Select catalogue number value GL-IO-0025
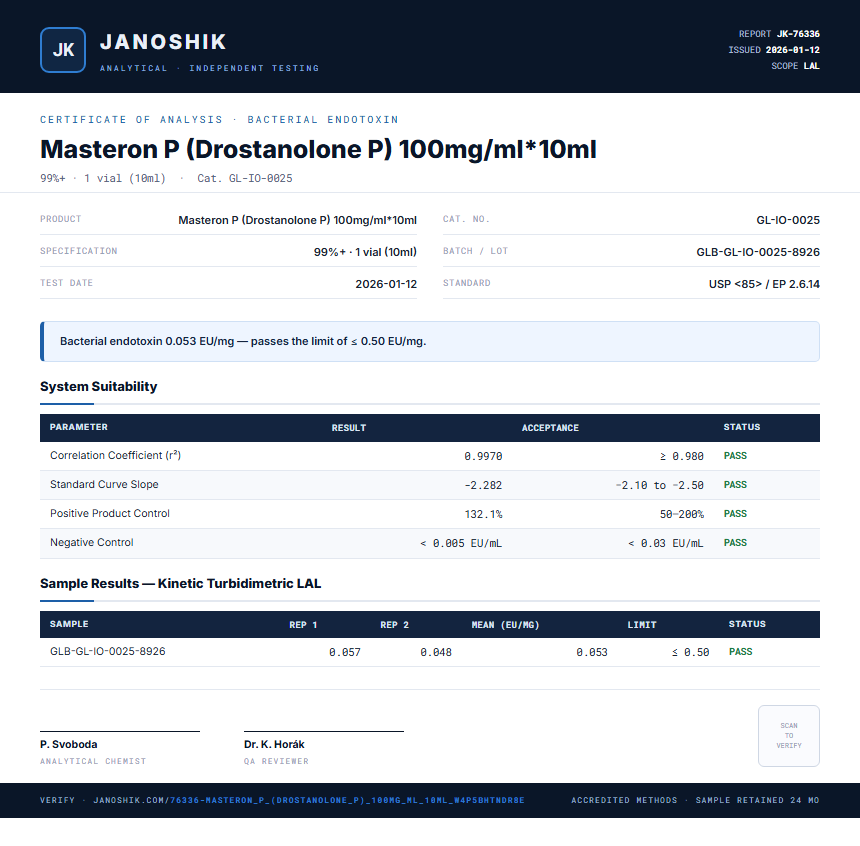 click(788, 220)
